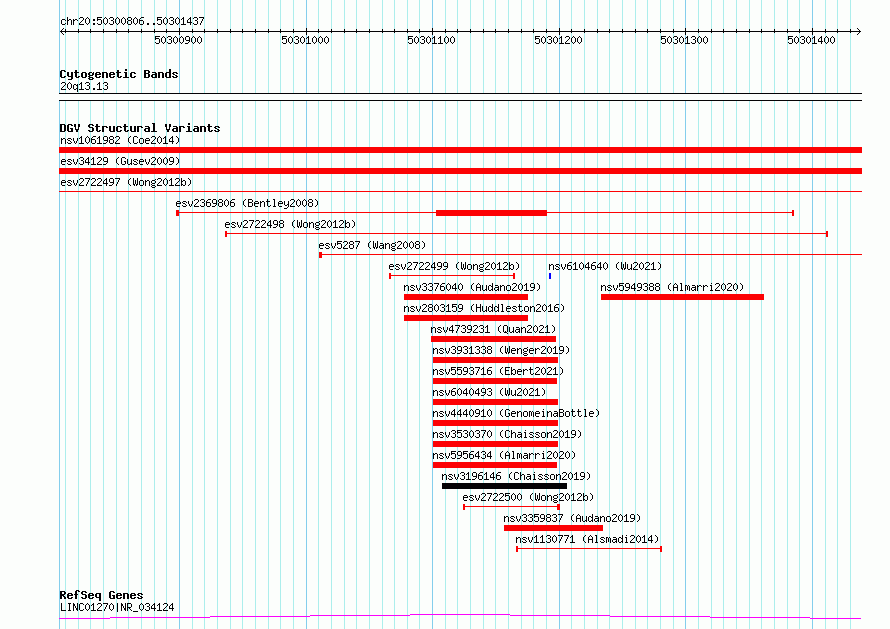Image resolution: width=890 pixels, height=629 pixels.
Task: Open esv2722500 (Wong2012b) label
Action: coord(528,497)
